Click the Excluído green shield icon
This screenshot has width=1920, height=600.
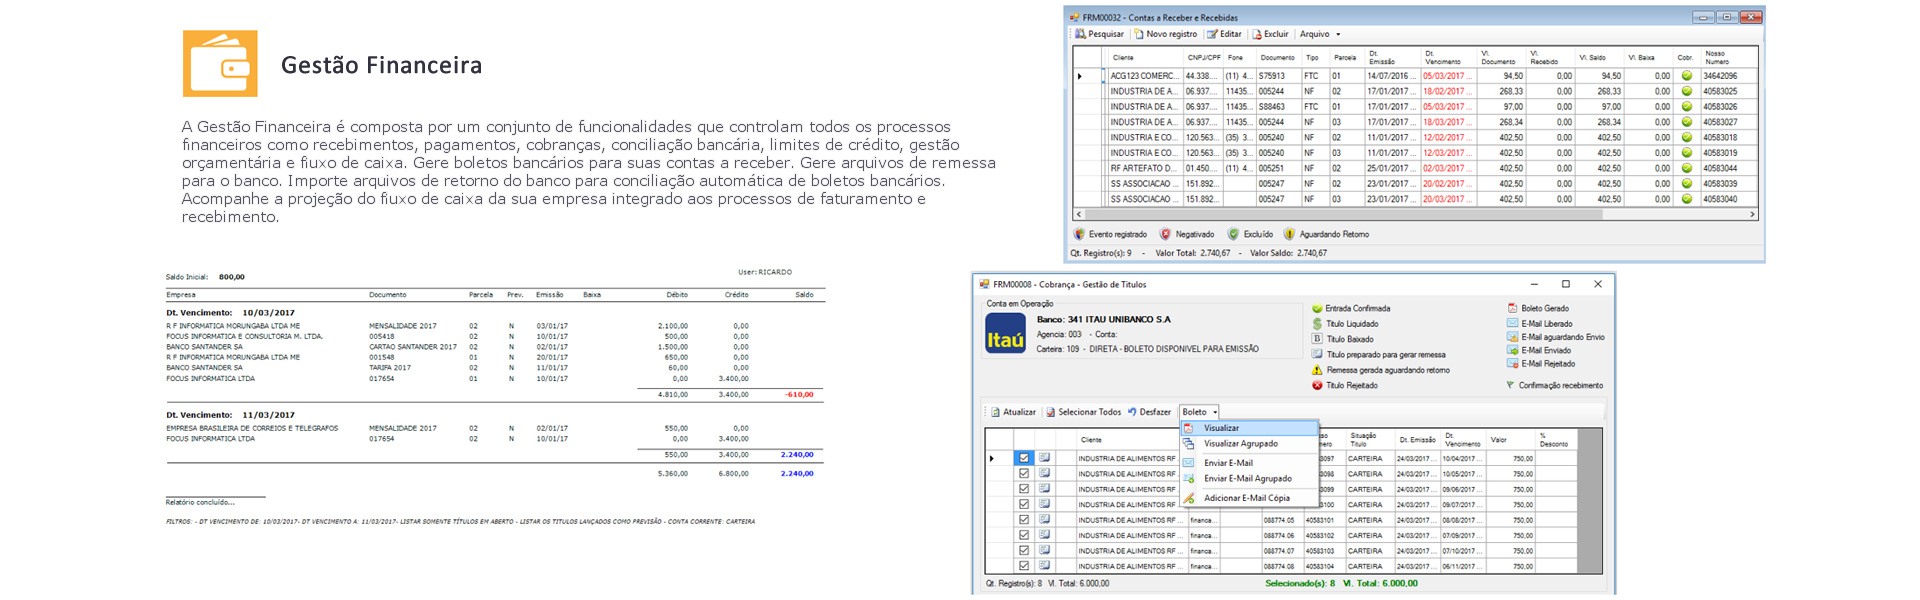point(1233,234)
